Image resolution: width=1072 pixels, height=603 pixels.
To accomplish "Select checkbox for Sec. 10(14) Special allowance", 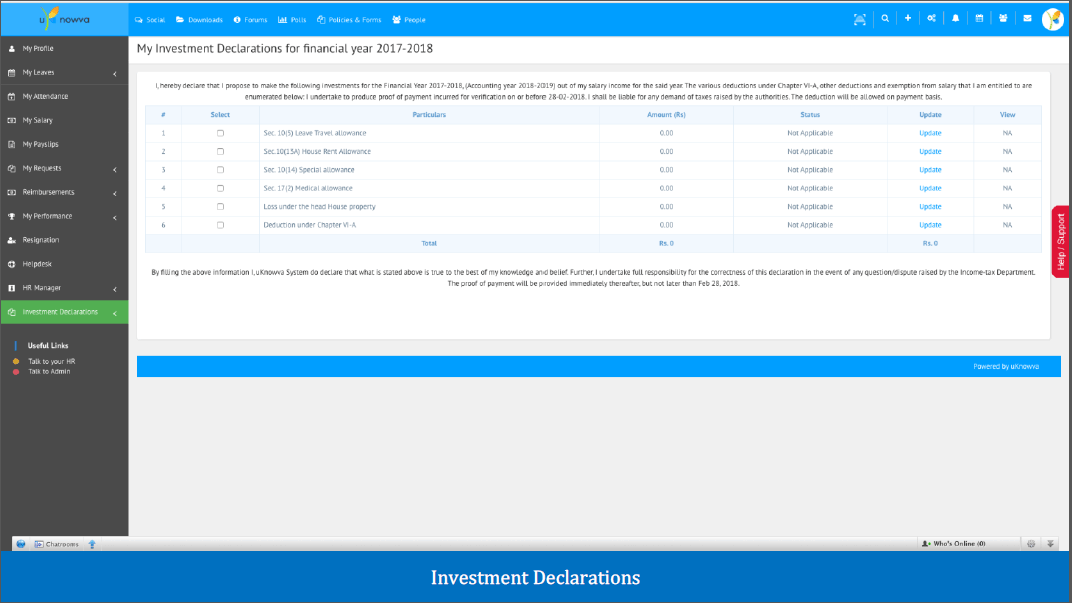I will click(x=220, y=170).
